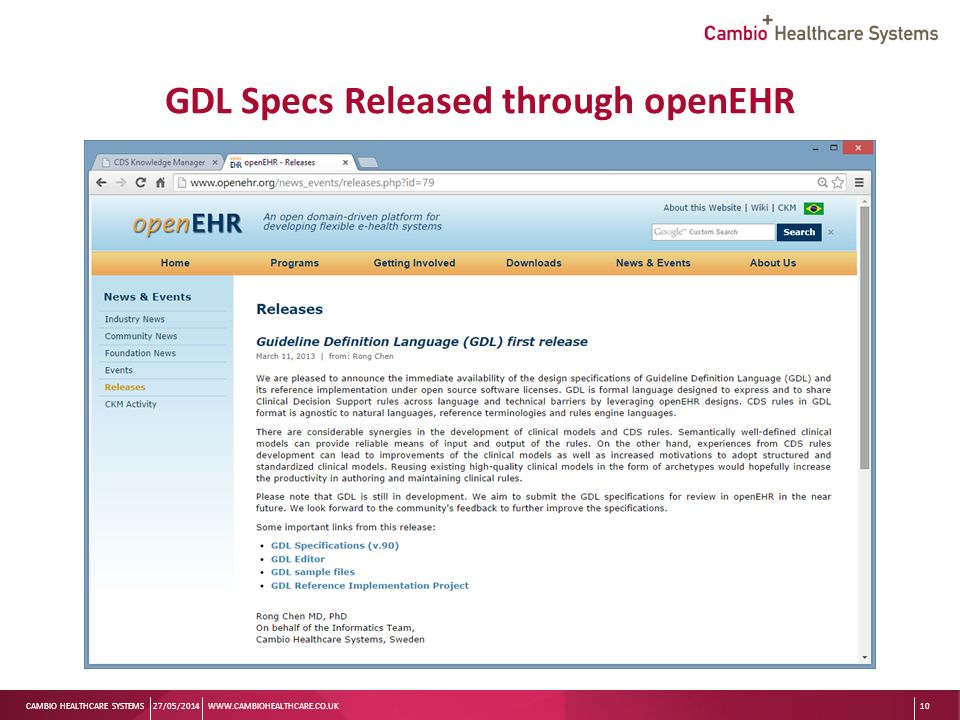Click the scrollbar down arrow
The height and width of the screenshot is (720, 960).
click(864, 658)
